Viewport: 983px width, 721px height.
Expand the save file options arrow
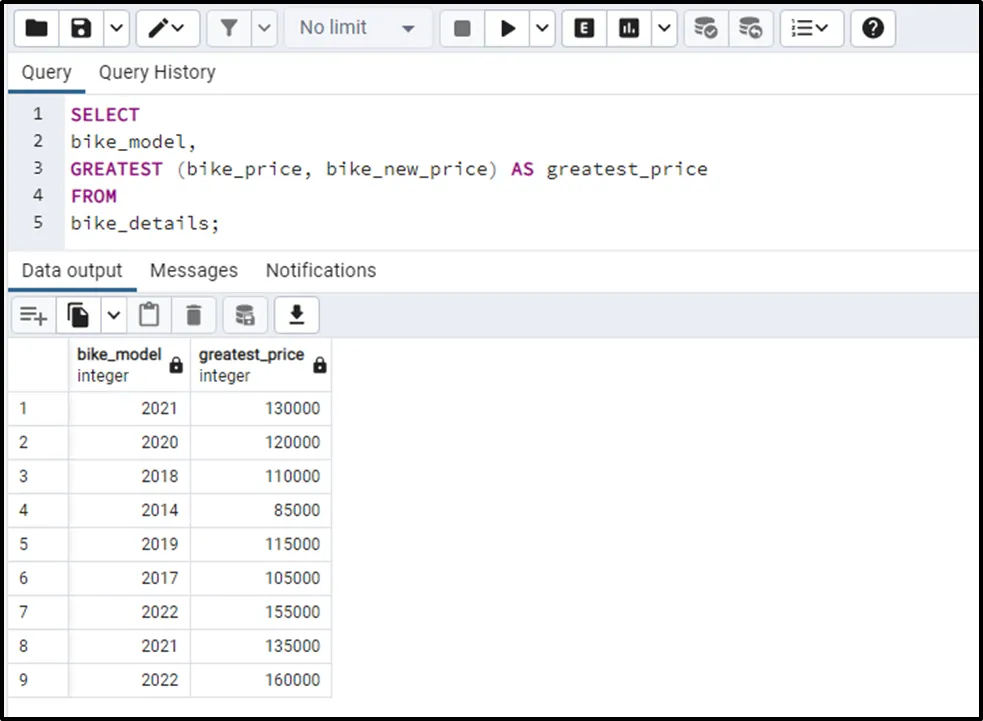[116, 29]
